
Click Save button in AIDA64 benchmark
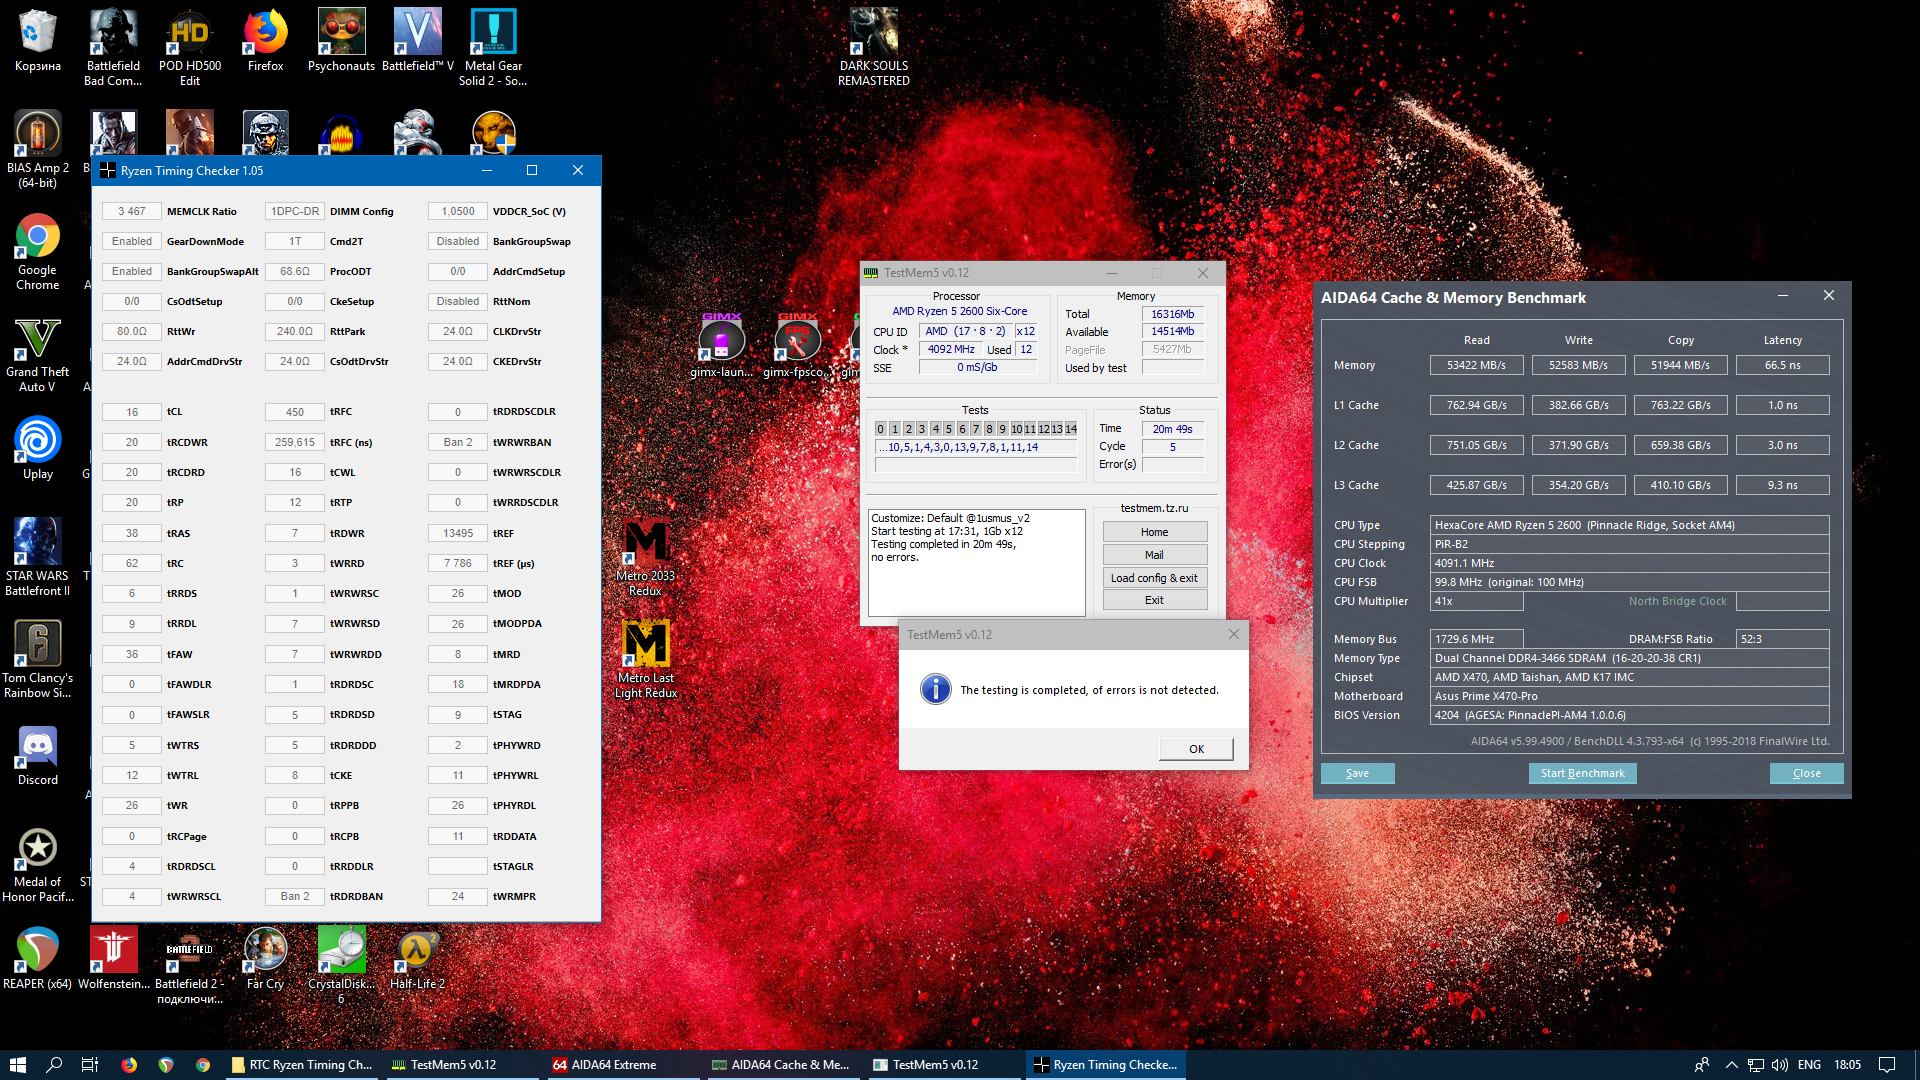(x=1357, y=773)
